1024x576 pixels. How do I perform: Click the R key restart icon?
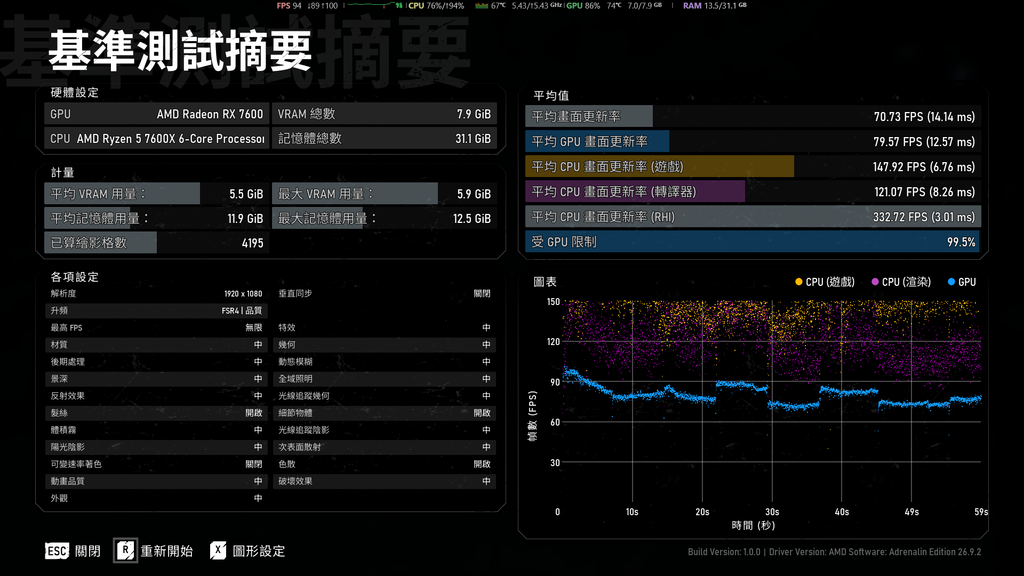(125, 551)
